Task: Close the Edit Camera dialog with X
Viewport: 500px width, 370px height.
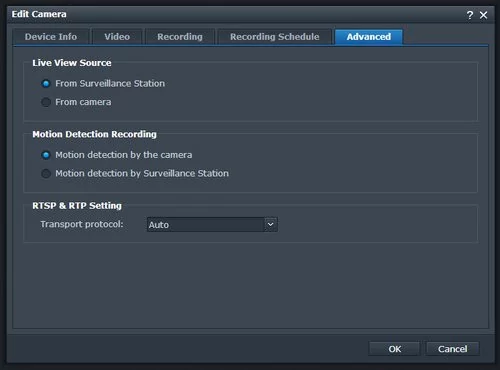Action: pyautogui.click(x=483, y=15)
